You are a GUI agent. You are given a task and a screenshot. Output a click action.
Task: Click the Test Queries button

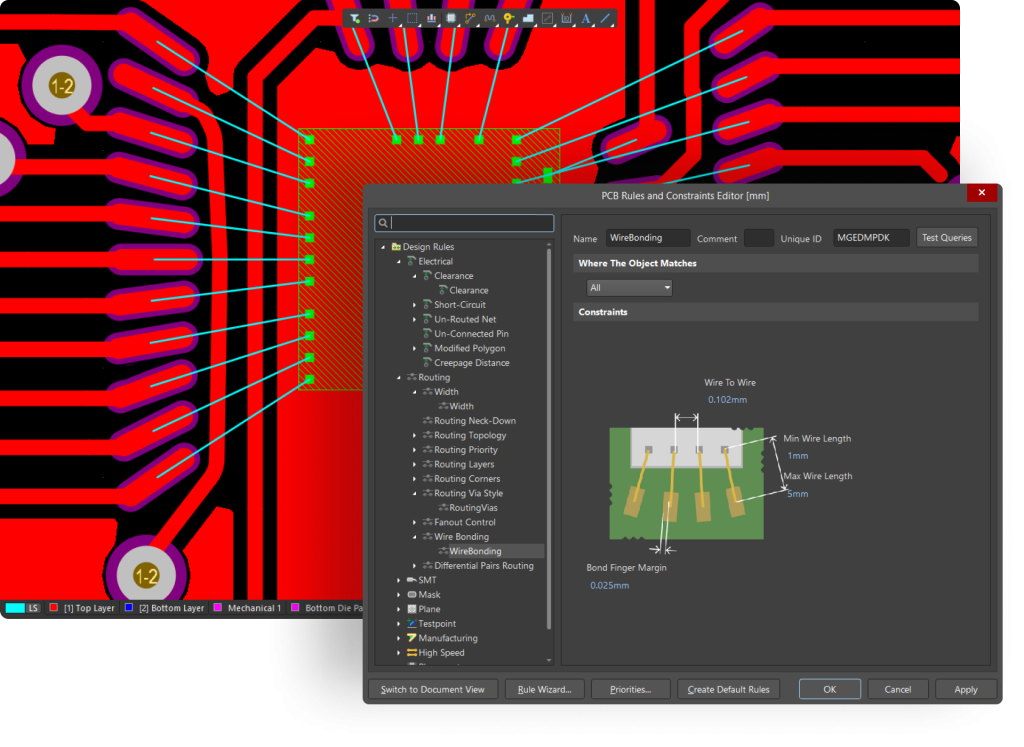pos(946,238)
